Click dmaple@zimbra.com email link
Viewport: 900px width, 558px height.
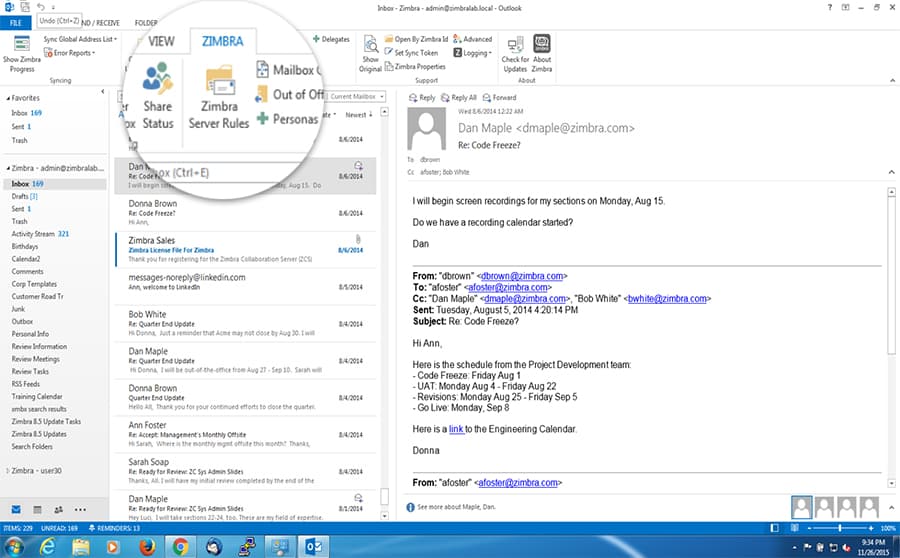pos(525,299)
